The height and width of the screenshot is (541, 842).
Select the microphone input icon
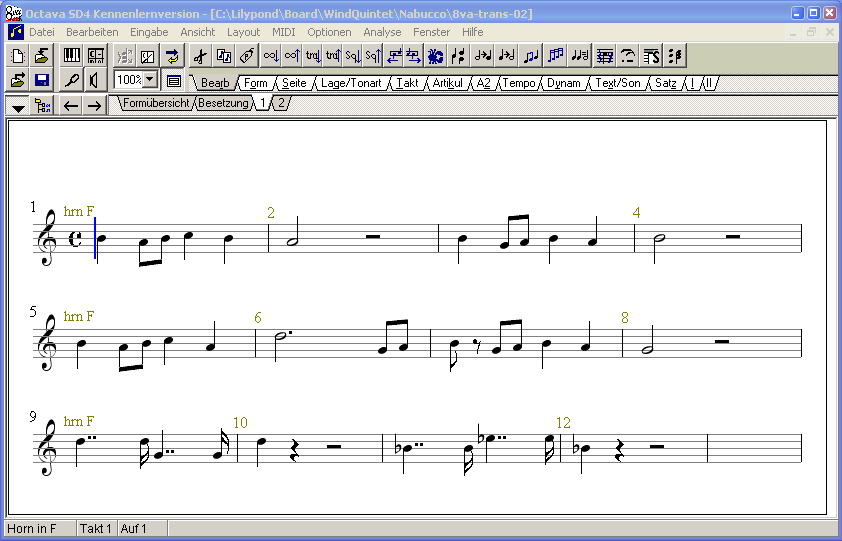71,81
